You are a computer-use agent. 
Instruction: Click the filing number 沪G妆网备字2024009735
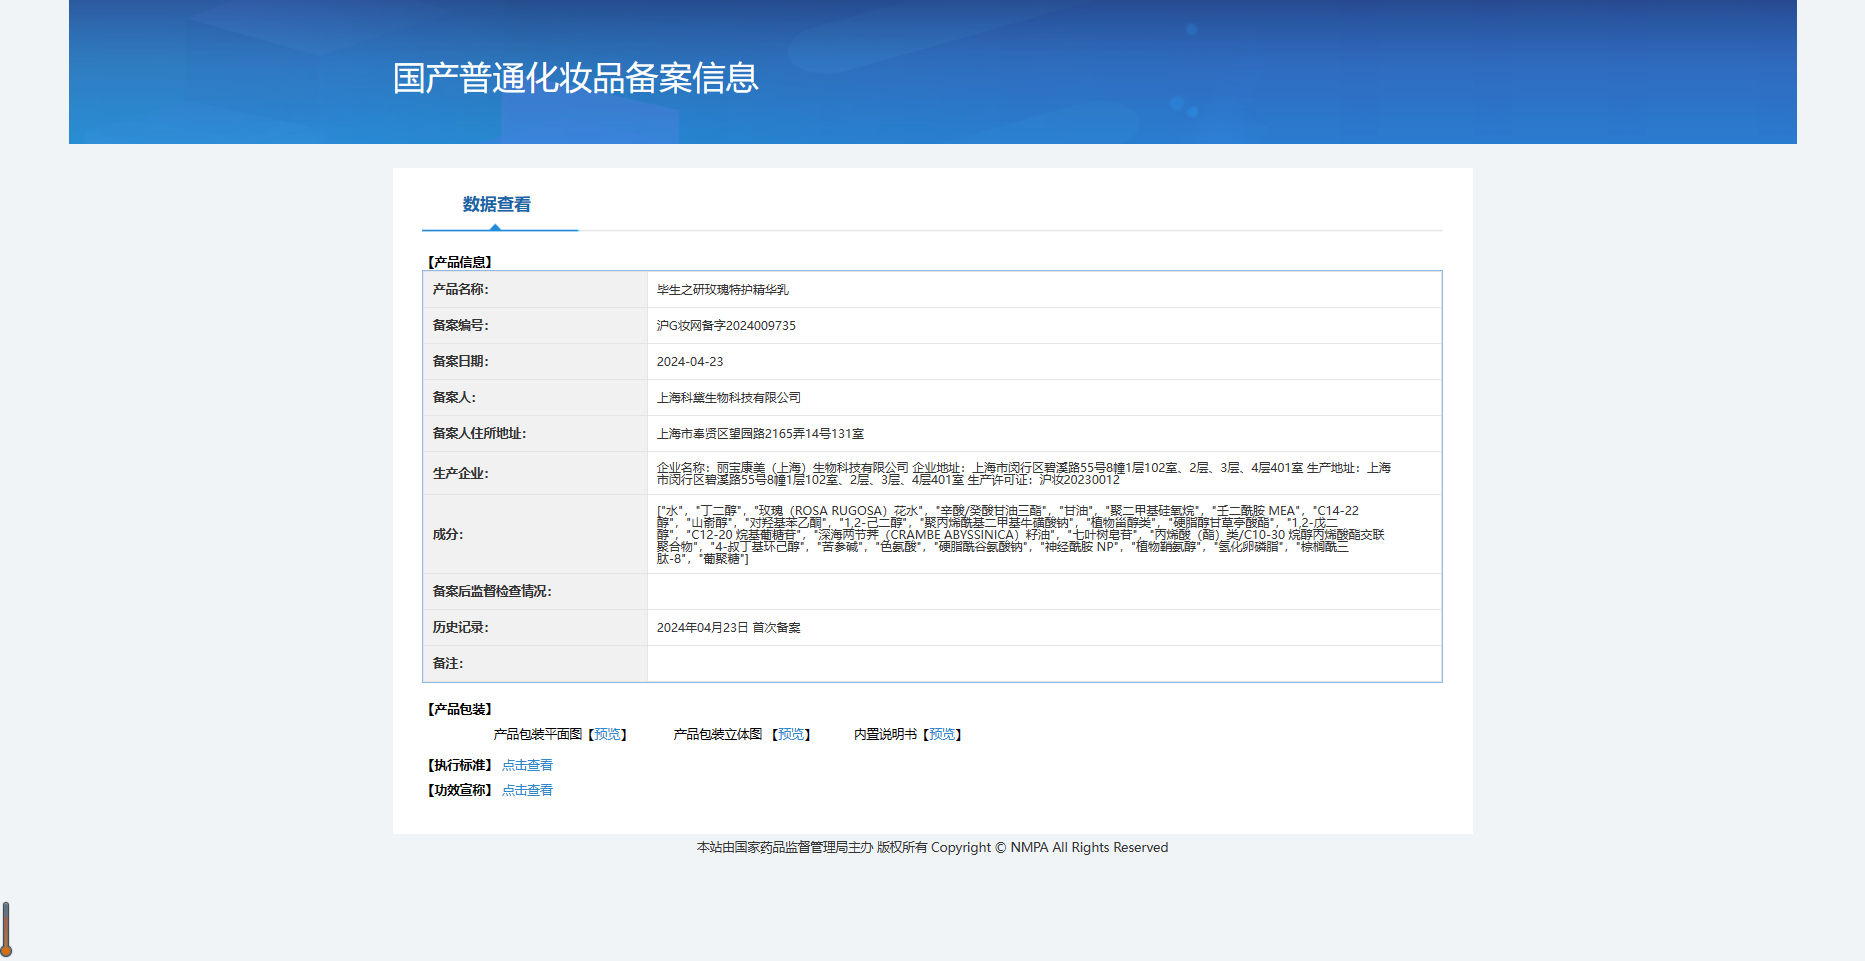click(726, 326)
